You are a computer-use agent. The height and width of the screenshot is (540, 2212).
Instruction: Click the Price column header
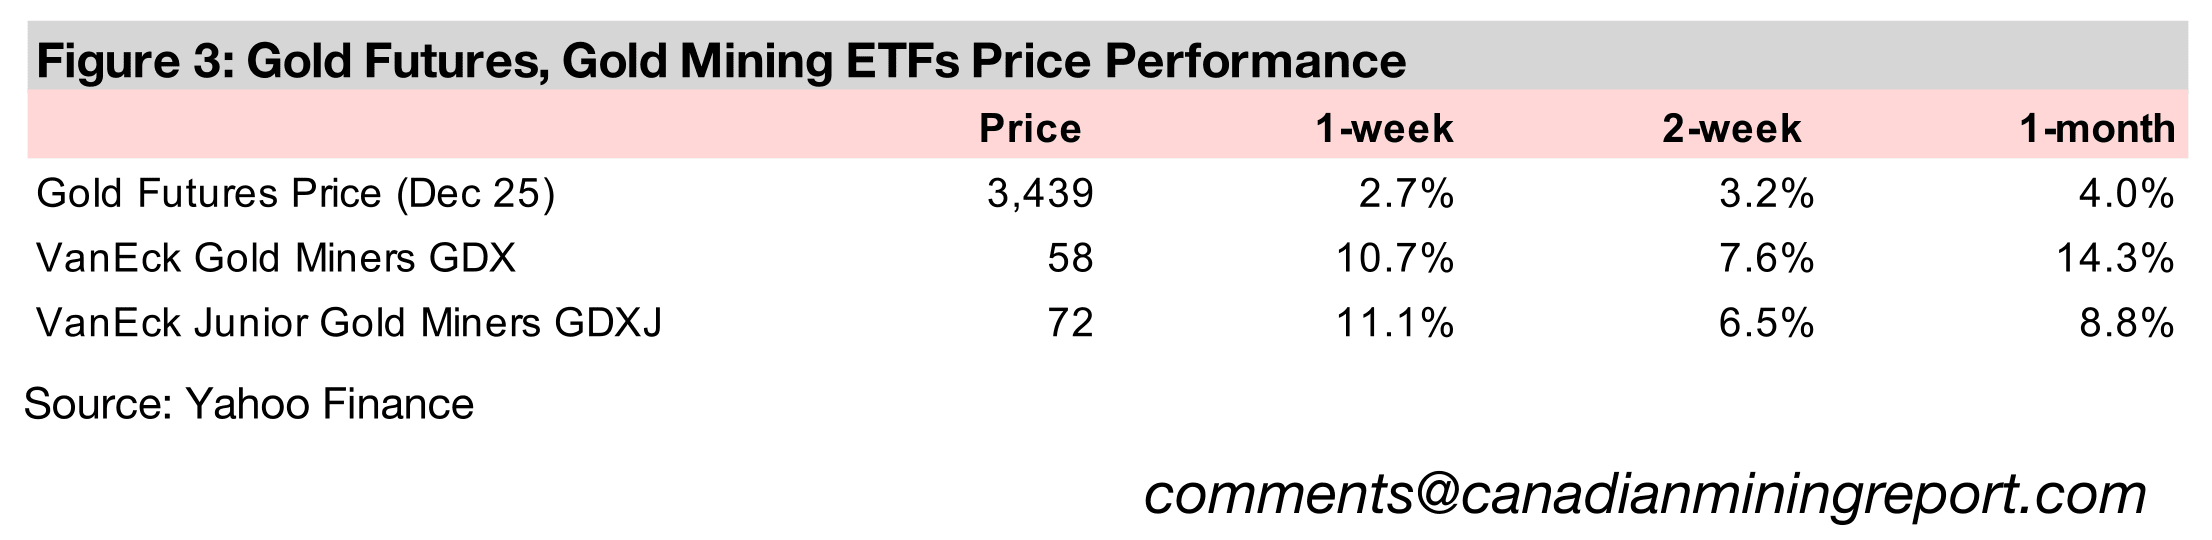[x=1030, y=129]
